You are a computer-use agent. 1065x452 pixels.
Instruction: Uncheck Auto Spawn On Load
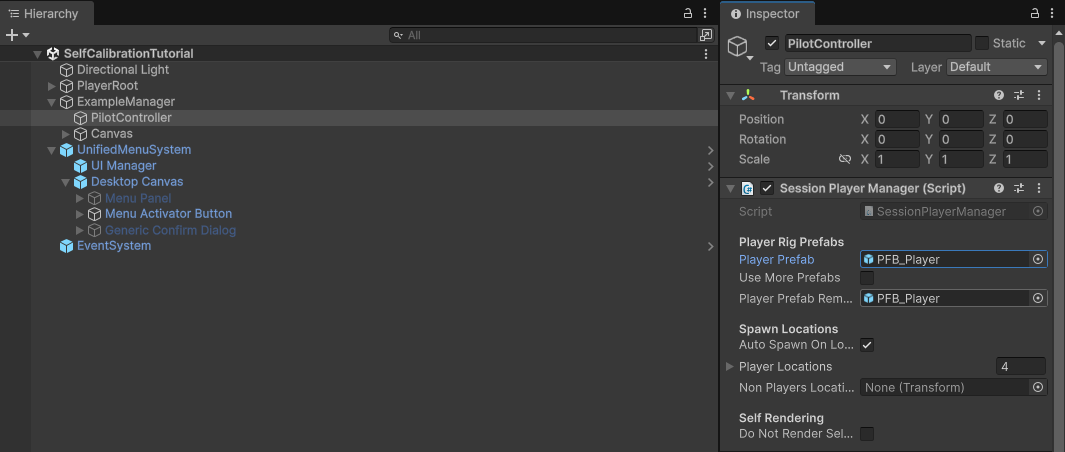click(x=867, y=345)
